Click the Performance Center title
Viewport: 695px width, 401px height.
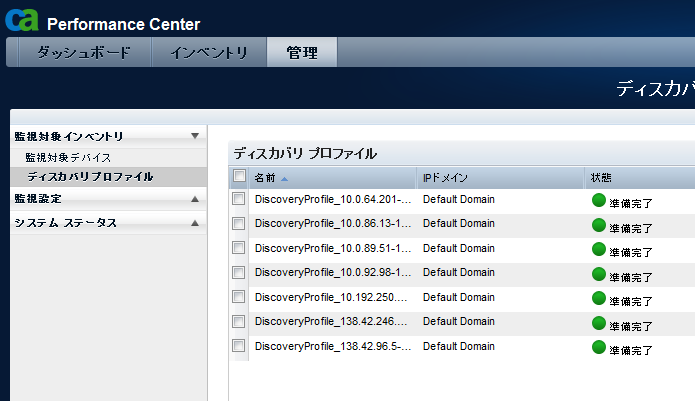click(124, 24)
